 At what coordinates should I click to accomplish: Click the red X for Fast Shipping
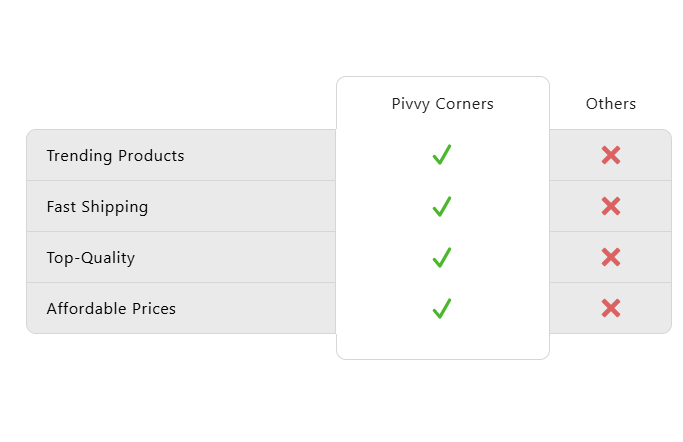click(x=611, y=206)
